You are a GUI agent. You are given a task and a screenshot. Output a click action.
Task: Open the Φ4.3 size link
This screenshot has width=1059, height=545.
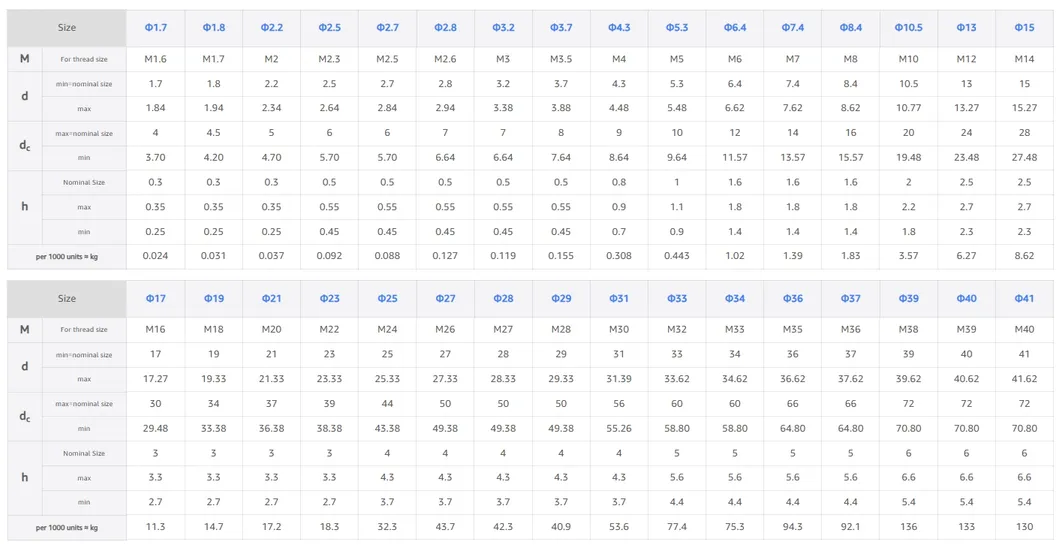pyautogui.click(x=619, y=28)
